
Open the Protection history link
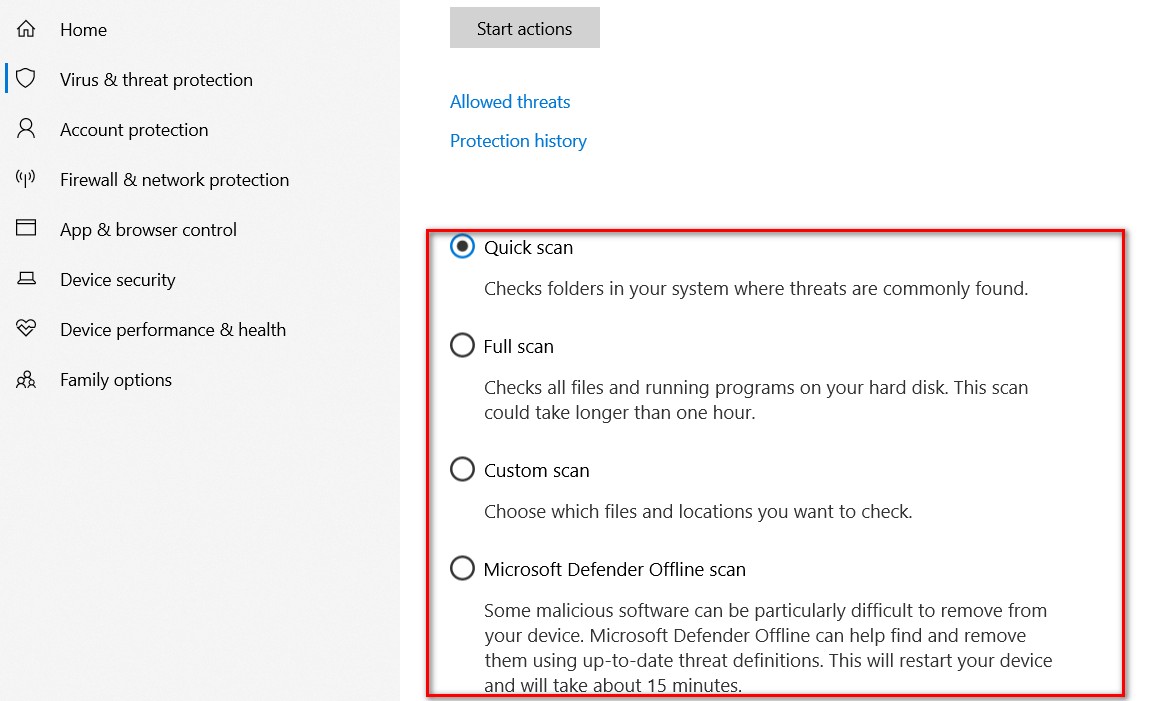pos(519,140)
